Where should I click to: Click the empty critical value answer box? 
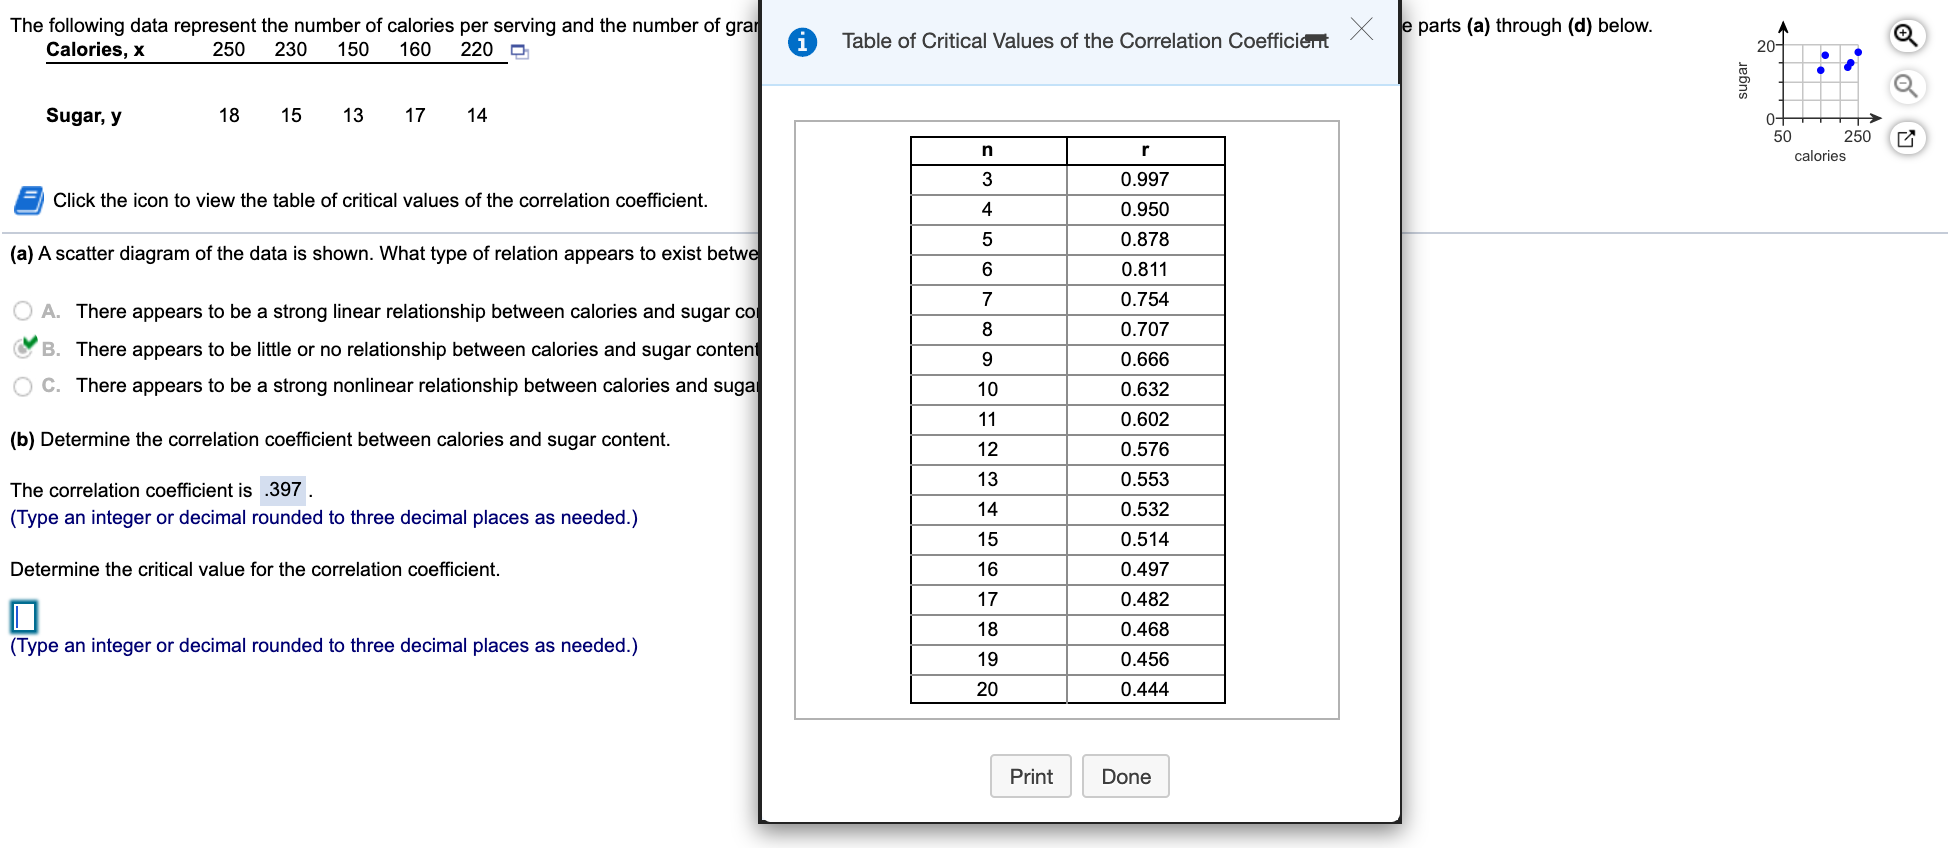click(24, 616)
